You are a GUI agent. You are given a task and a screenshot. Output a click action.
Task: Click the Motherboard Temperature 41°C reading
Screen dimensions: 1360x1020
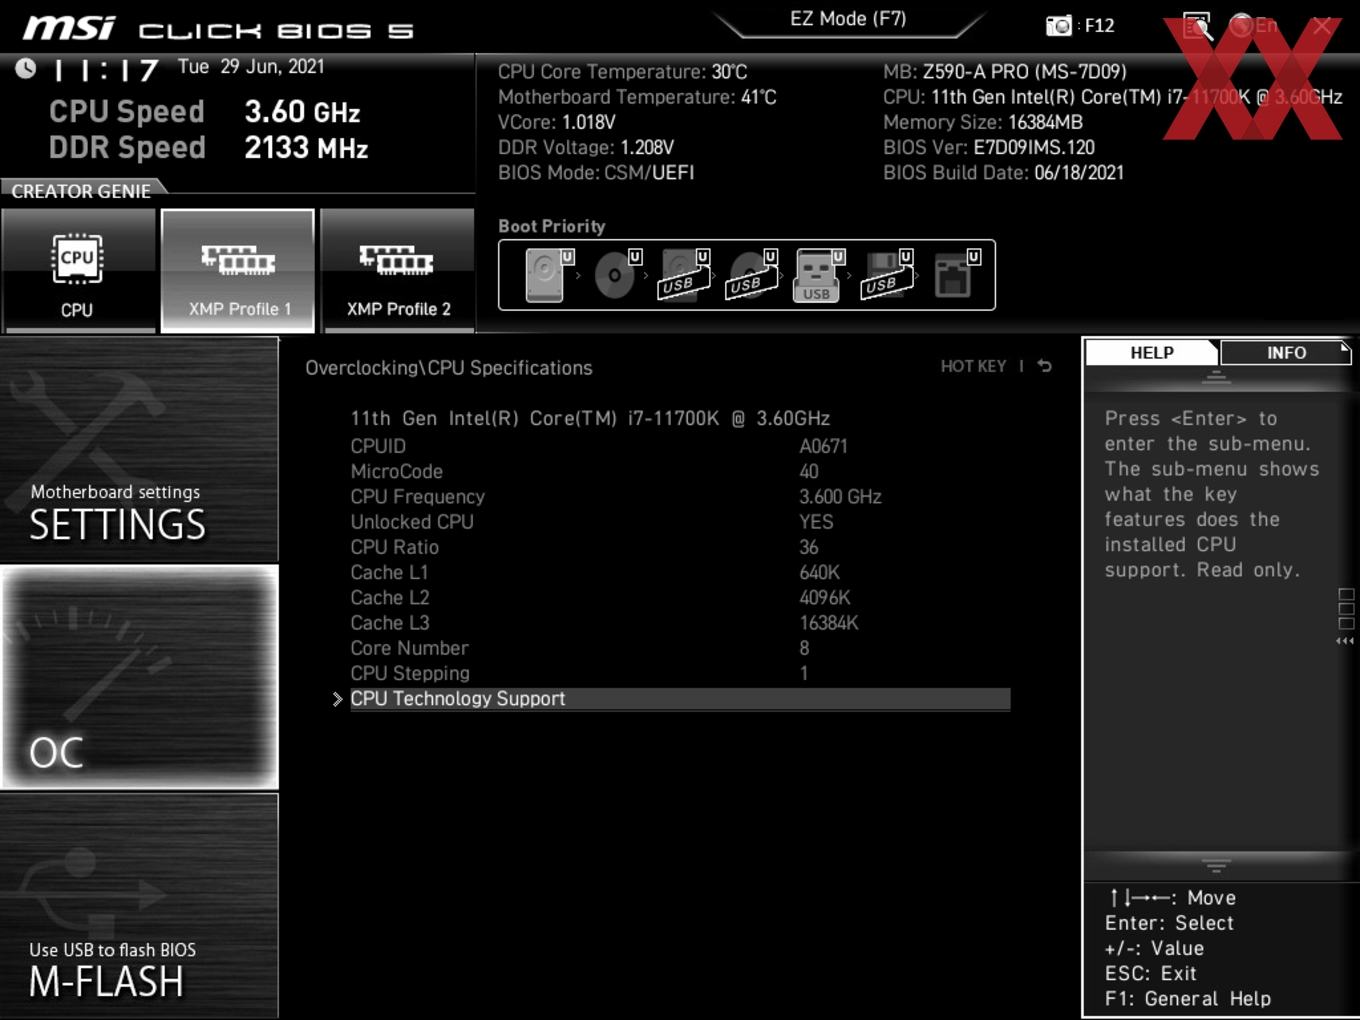pos(637,97)
